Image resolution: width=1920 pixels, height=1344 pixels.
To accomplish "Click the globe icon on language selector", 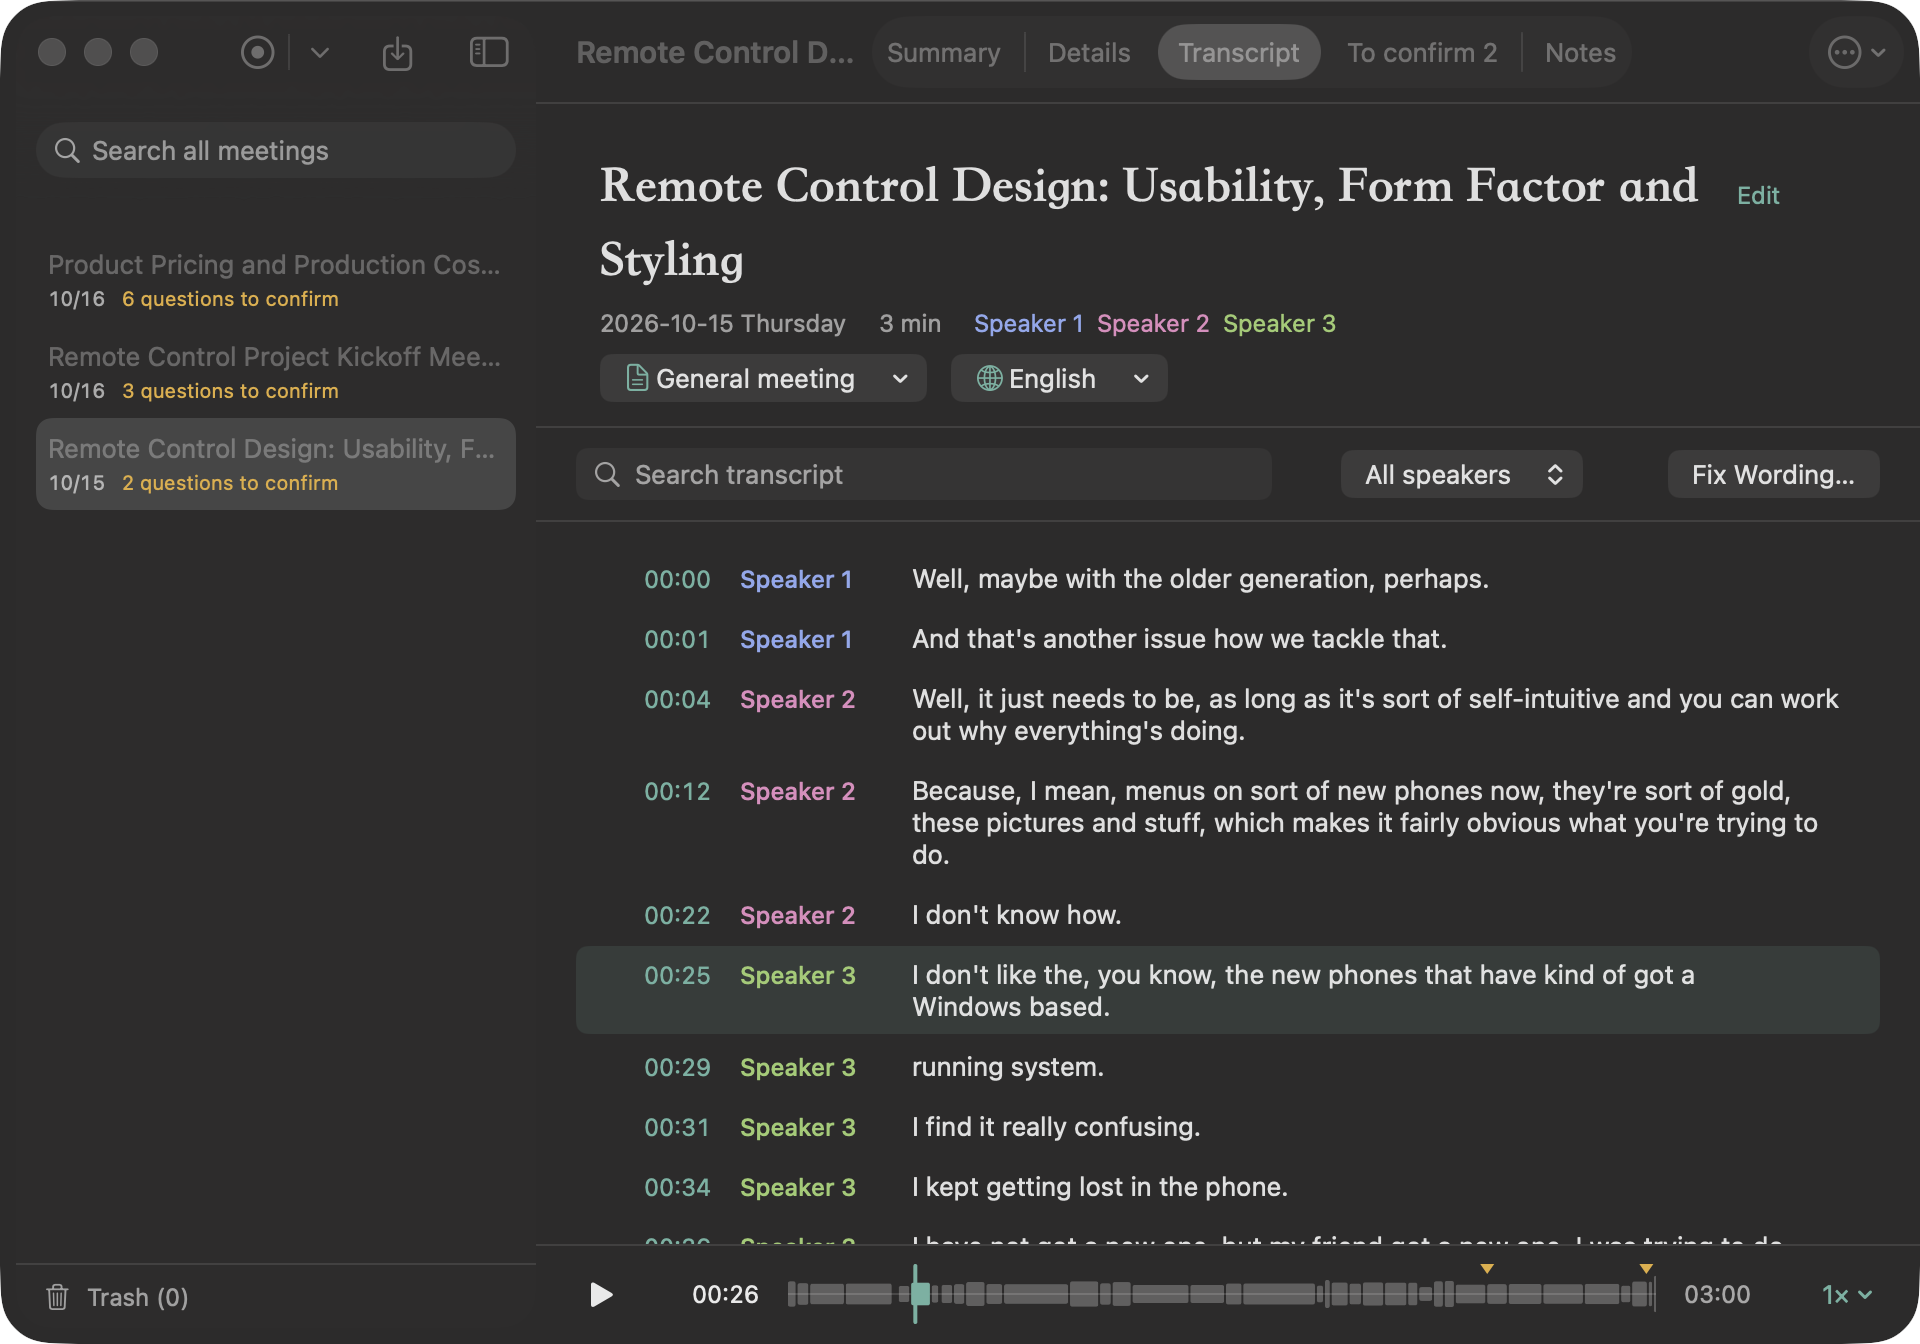I will pyautogui.click(x=989, y=379).
